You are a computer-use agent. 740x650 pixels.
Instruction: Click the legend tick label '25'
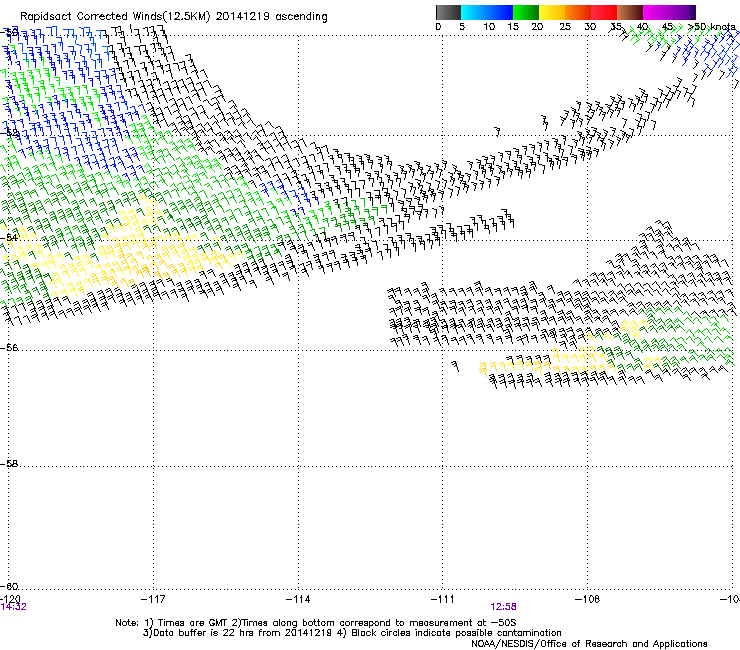(565, 27)
